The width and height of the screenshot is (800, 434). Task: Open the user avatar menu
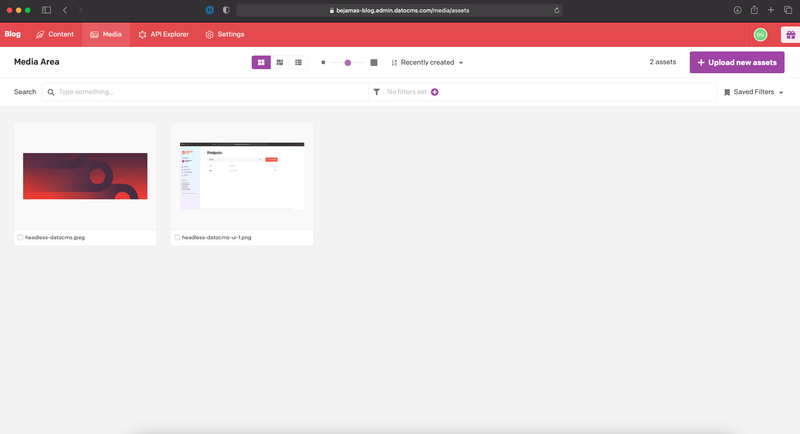tap(760, 35)
